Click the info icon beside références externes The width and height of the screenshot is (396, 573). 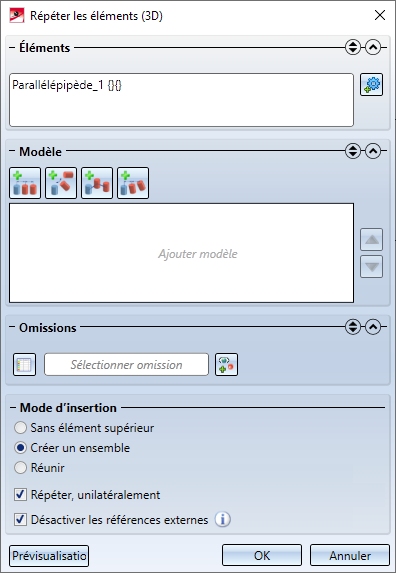tap(222, 519)
